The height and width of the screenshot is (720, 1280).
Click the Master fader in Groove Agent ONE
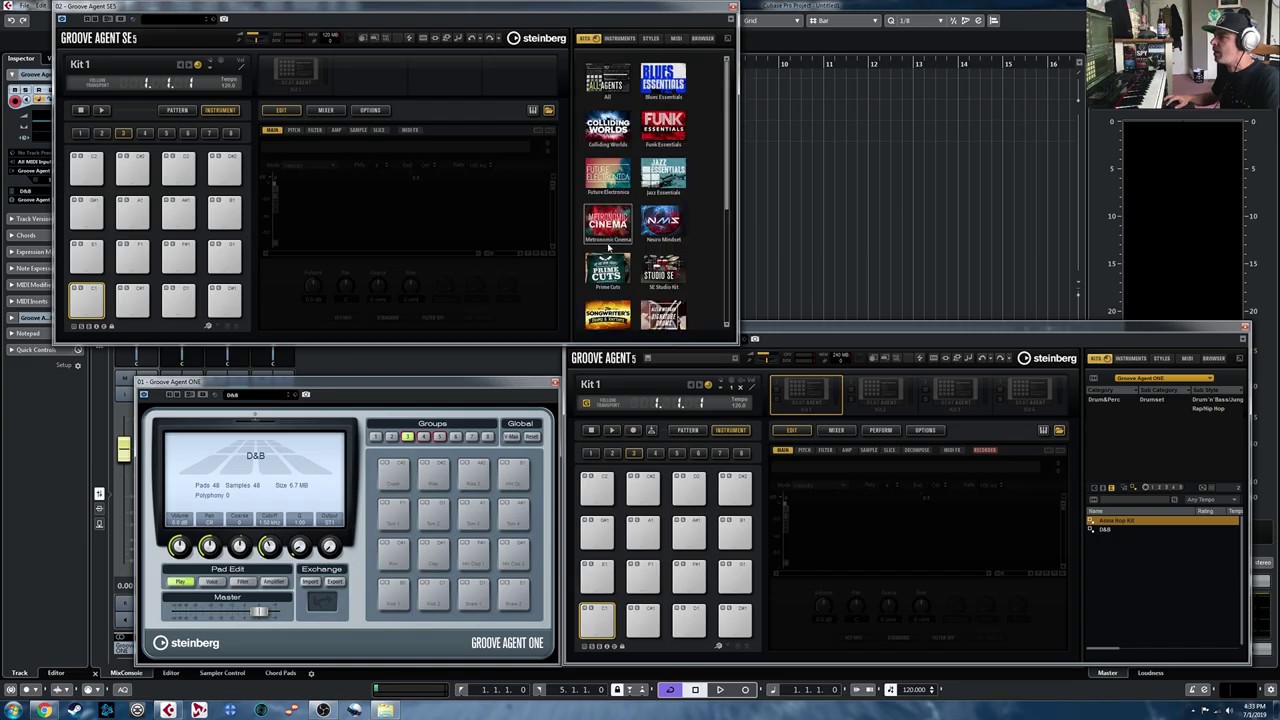(x=259, y=611)
